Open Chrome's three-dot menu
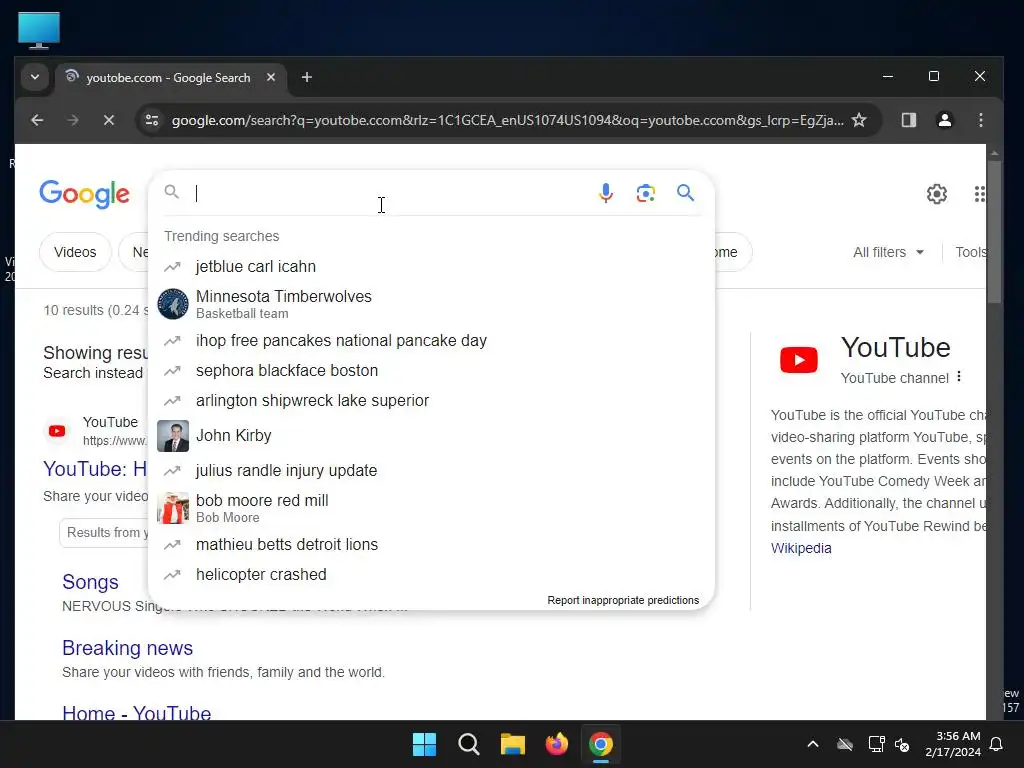Screen dimensions: 1024x768 click(980, 120)
